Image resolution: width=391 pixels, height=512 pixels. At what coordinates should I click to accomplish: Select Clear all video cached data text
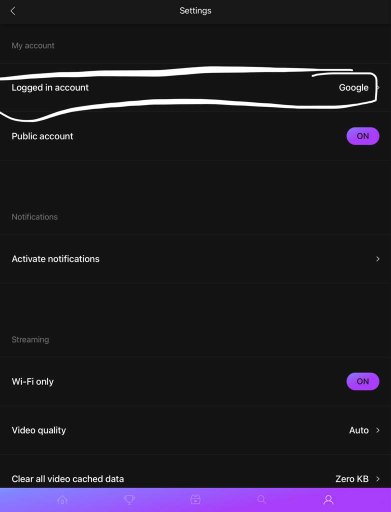pyautogui.click(x=68, y=479)
